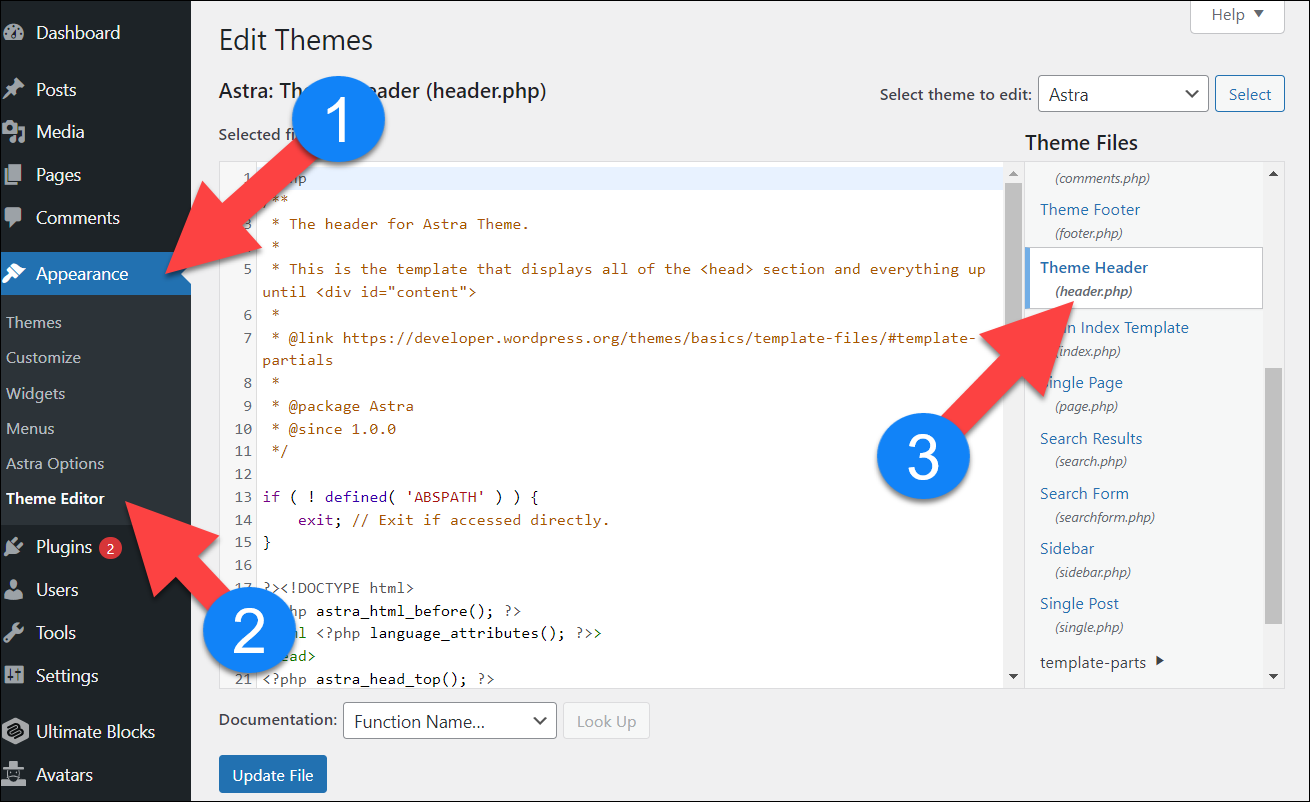Click the Look Up button
1310x802 pixels.
click(606, 721)
